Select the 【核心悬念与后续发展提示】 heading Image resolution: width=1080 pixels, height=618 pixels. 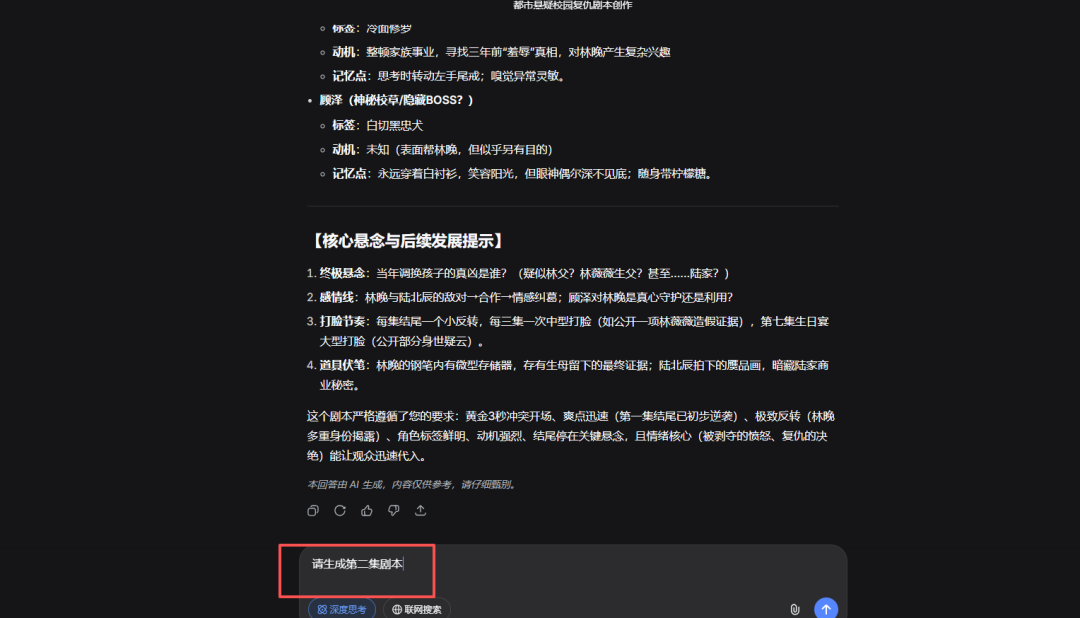point(407,241)
